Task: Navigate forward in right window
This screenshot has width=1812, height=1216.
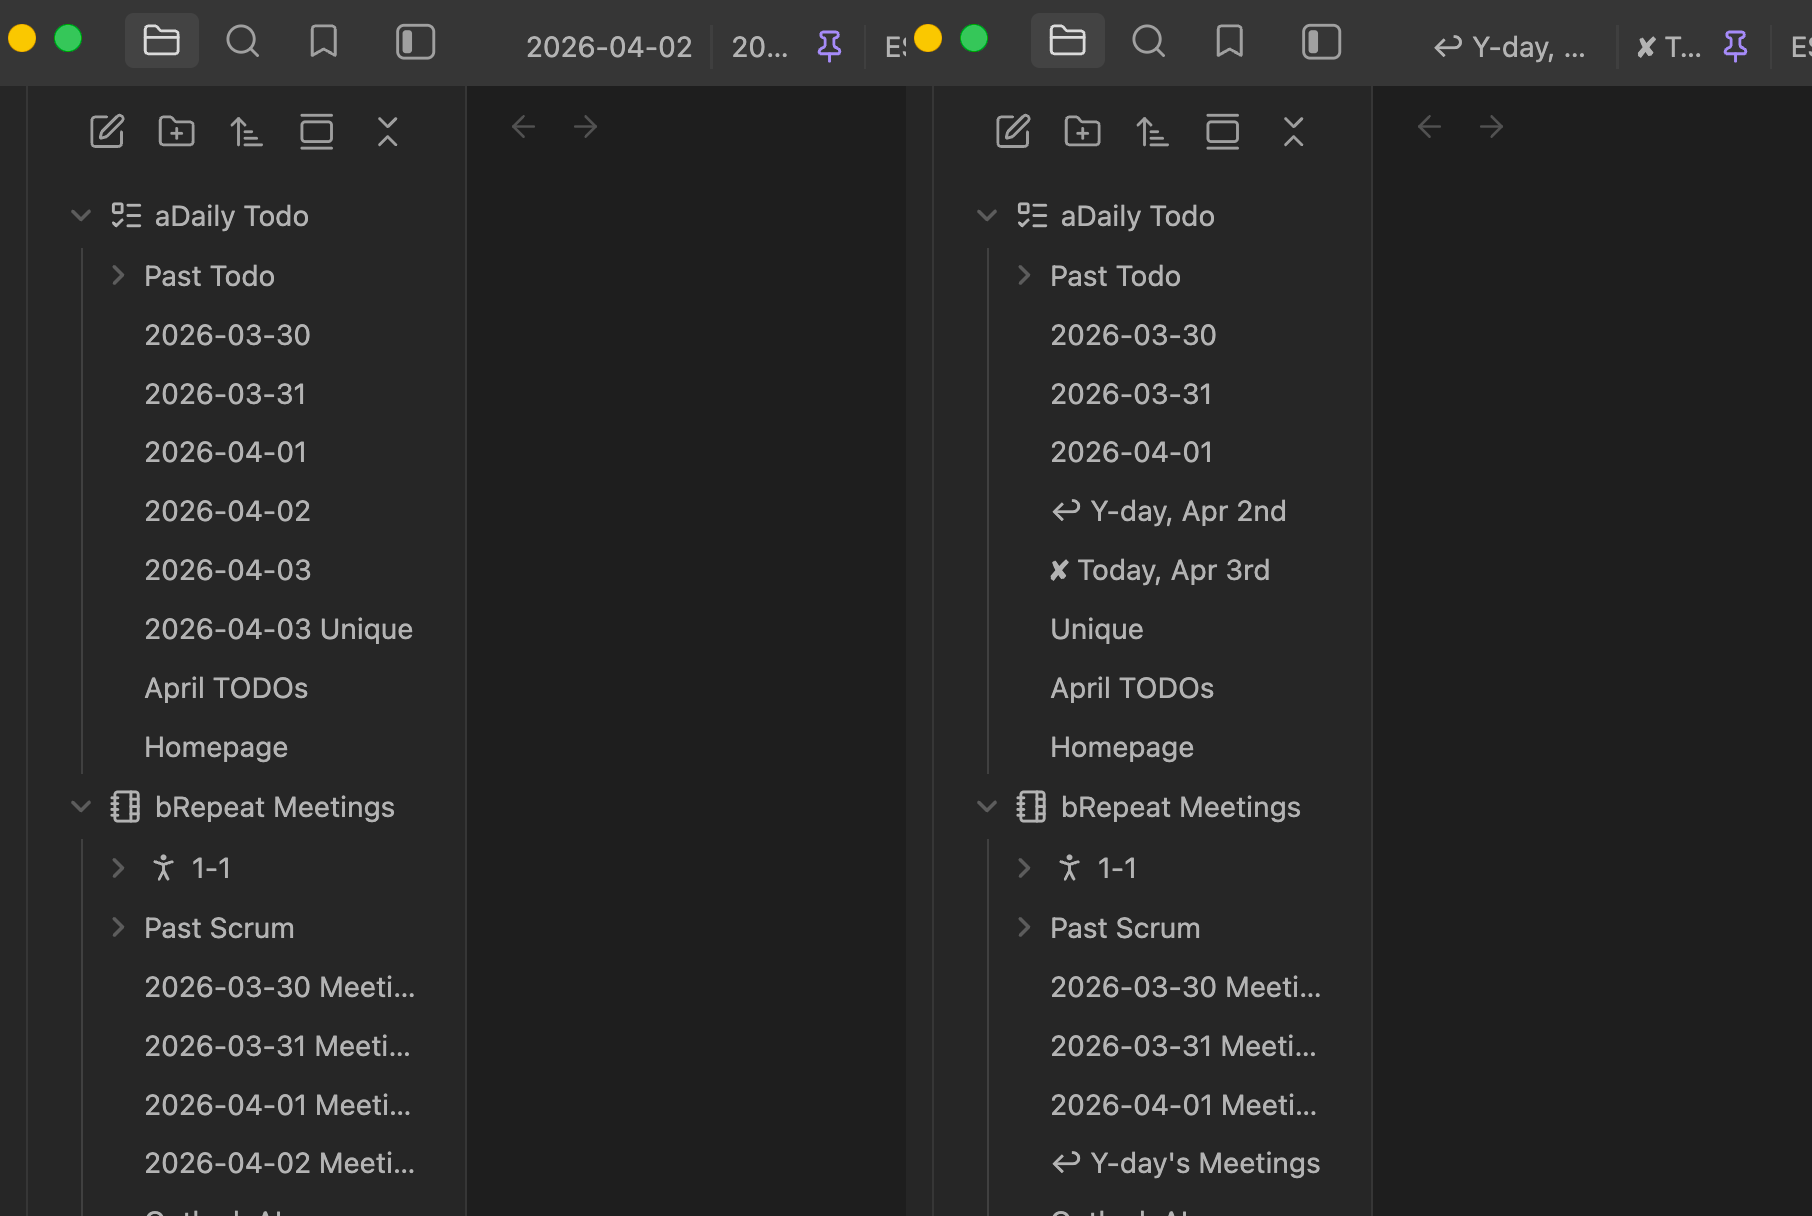Action: (1492, 127)
